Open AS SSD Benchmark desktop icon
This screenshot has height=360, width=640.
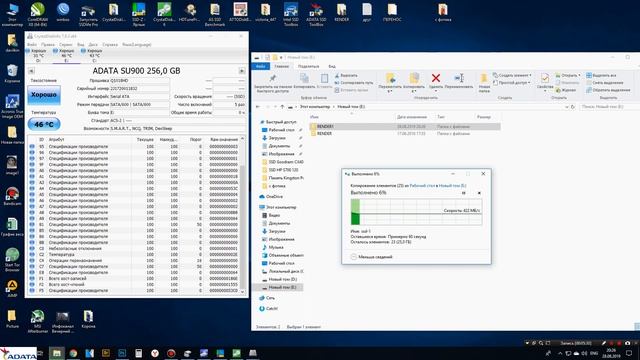point(215,14)
